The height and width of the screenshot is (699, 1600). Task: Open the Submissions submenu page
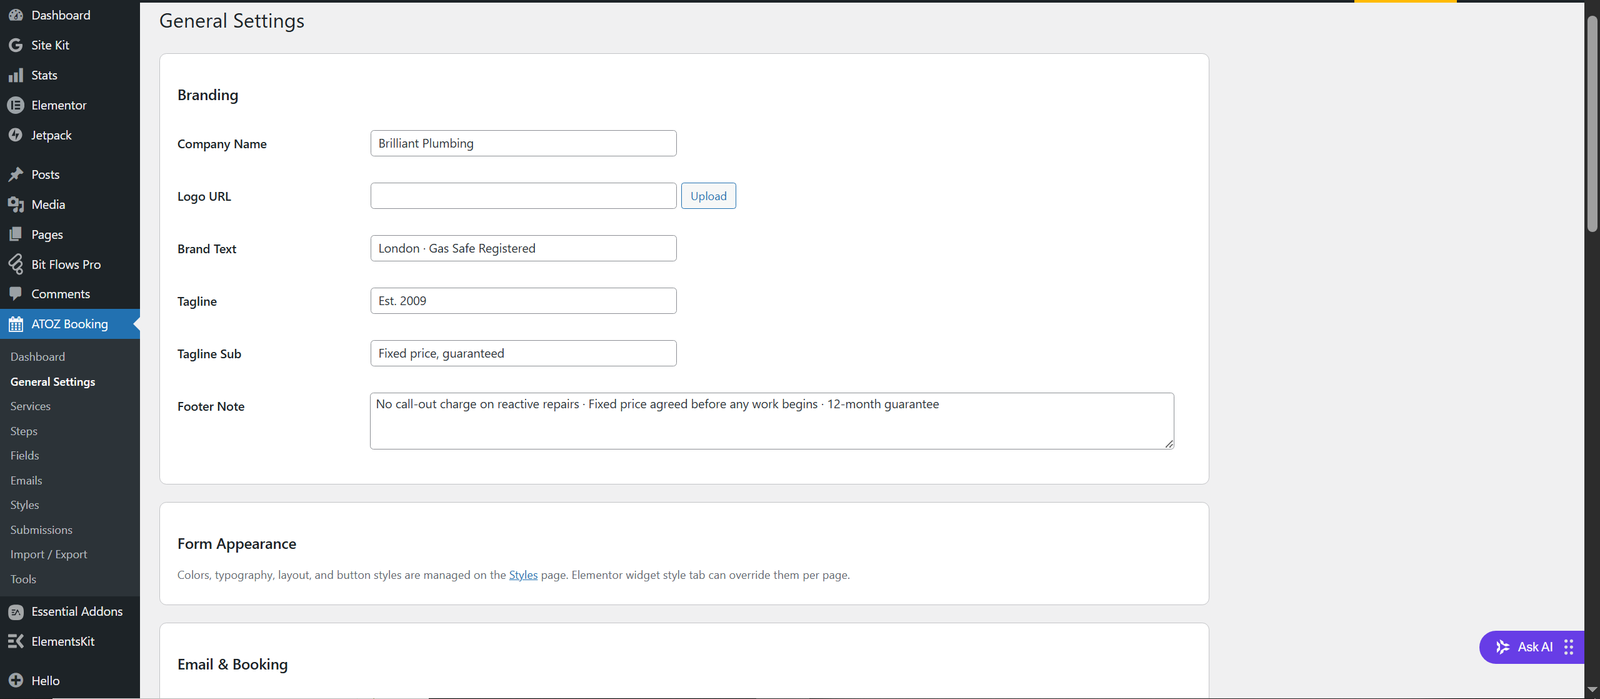click(x=41, y=530)
